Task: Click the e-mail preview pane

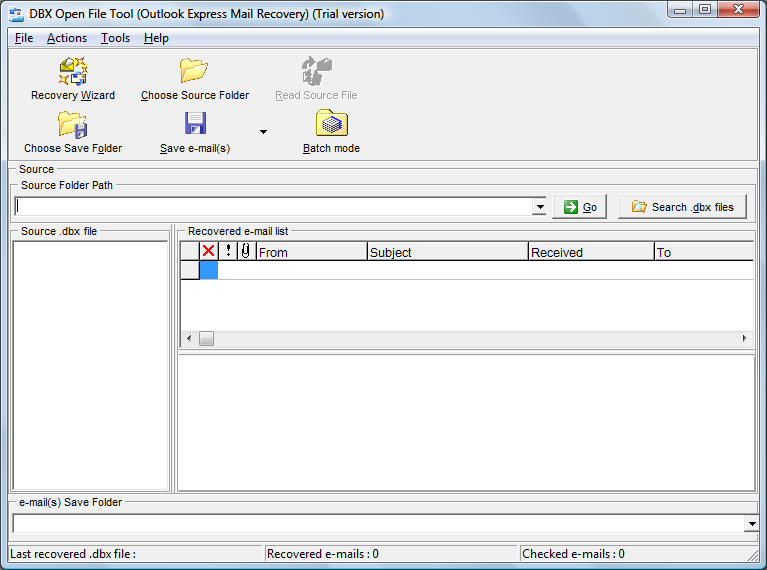Action: pos(467,423)
